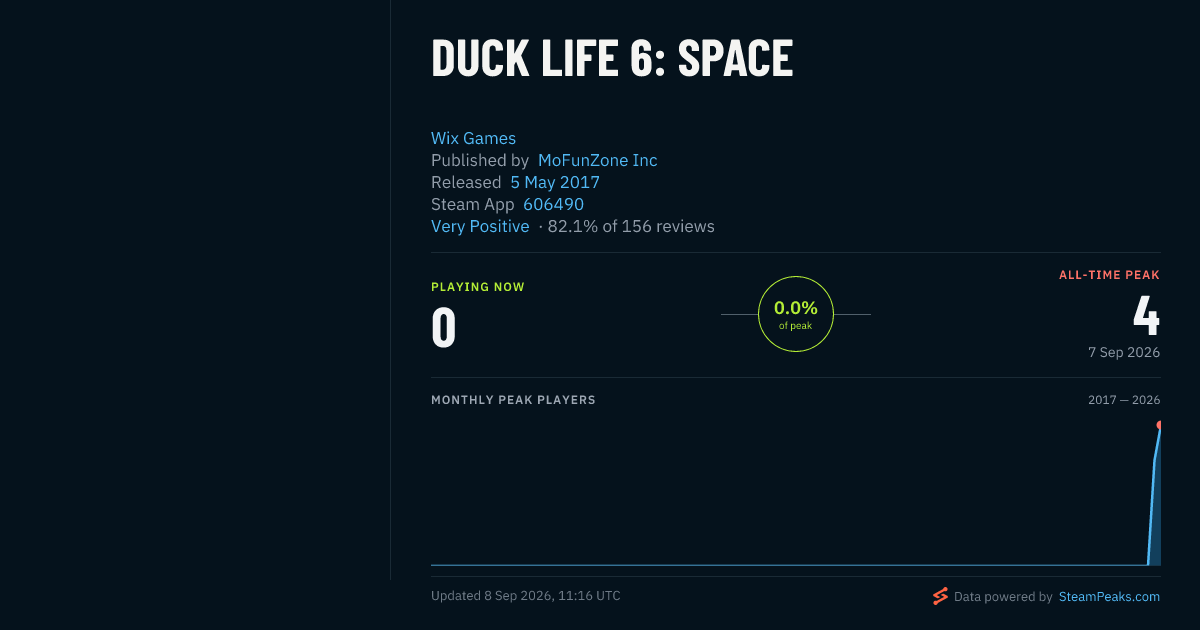Image resolution: width=1200 pixels, height=630 pixels.
Task: Click the SteamPeaks logo icon
Action: click(940, 596)
